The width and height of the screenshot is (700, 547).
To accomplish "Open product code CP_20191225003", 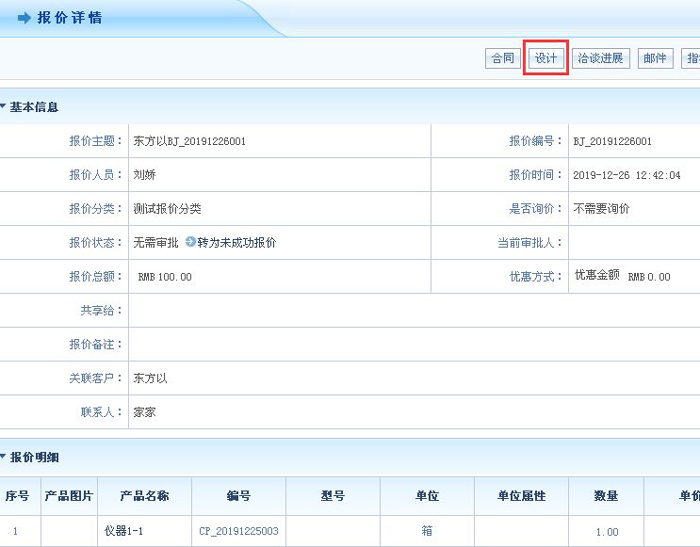I will point(239,532).
